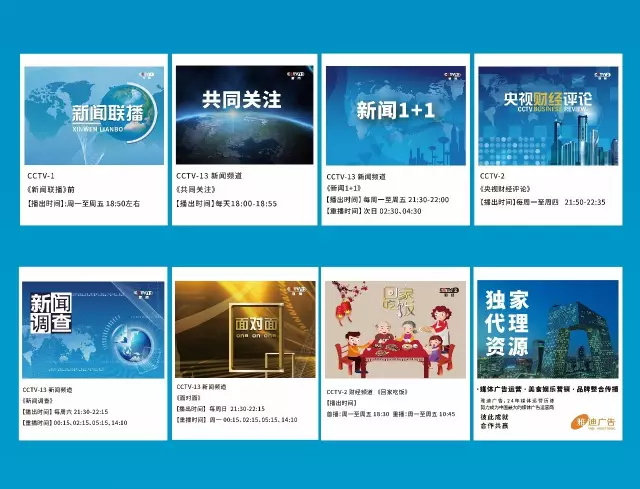Click the CCTV logo on 新闻联播 image

pos(147,76)
